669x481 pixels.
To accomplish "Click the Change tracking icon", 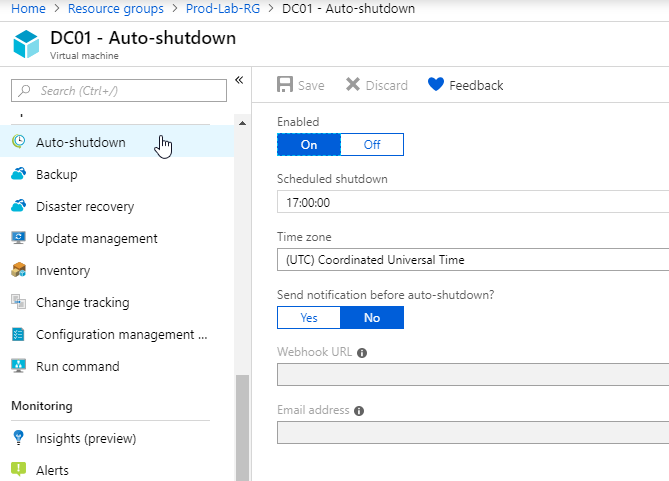I will click(x=18, y=302).
